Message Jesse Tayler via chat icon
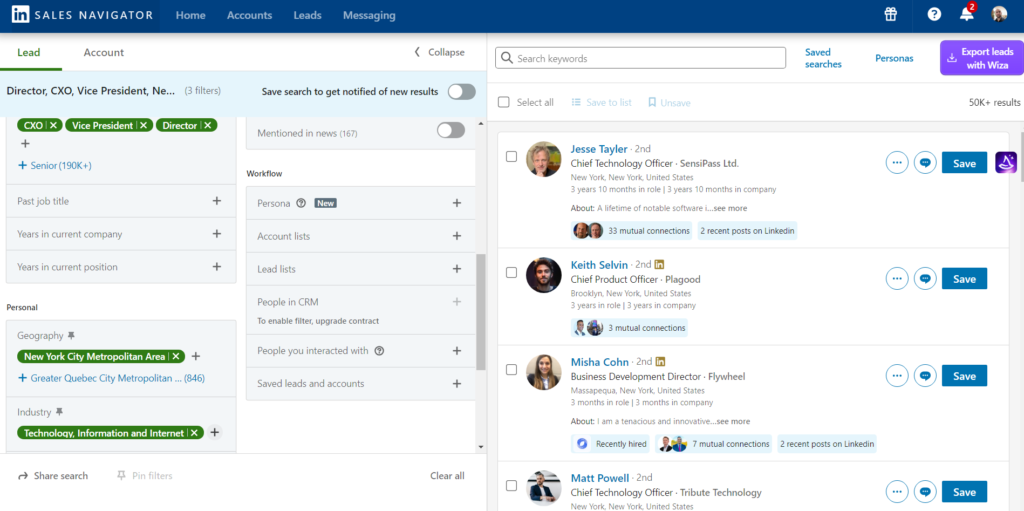 click(925, 163)
